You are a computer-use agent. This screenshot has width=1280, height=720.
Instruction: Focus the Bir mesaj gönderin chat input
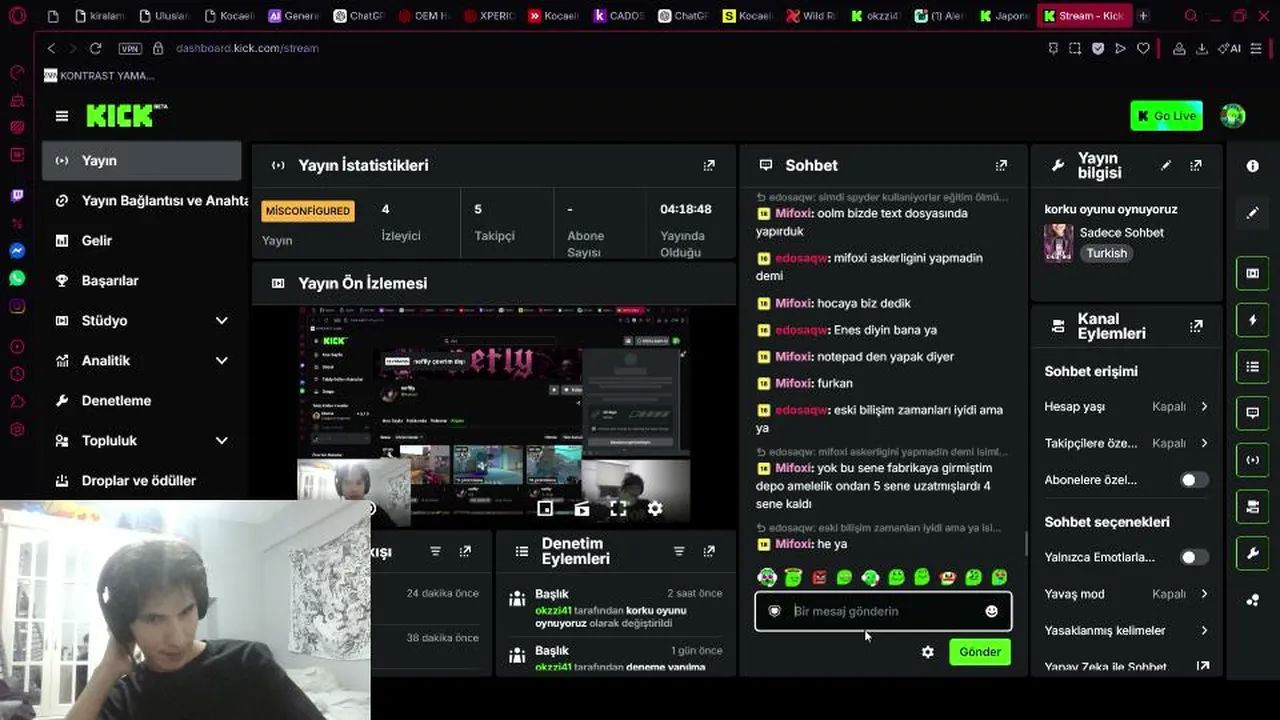click(883, 611)
